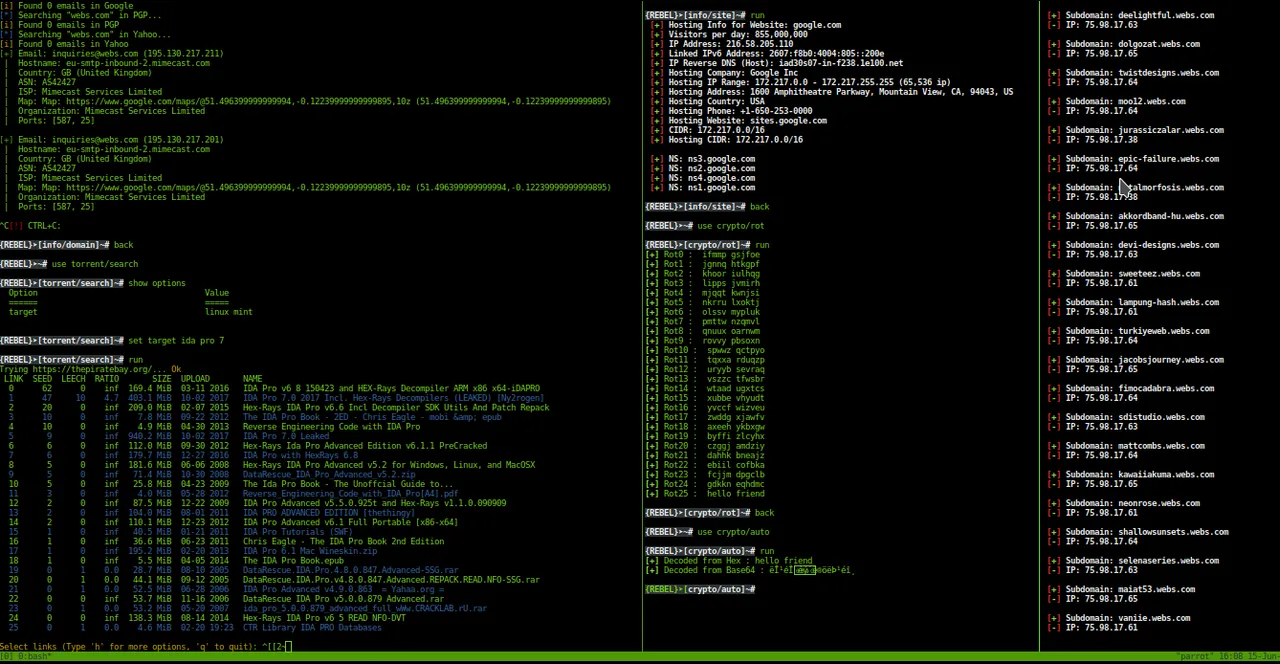Click subdomain 'twistdesigns.webs.com'
The image size is (1280, 664).
pyautogui.click(x=1142, y=73)
